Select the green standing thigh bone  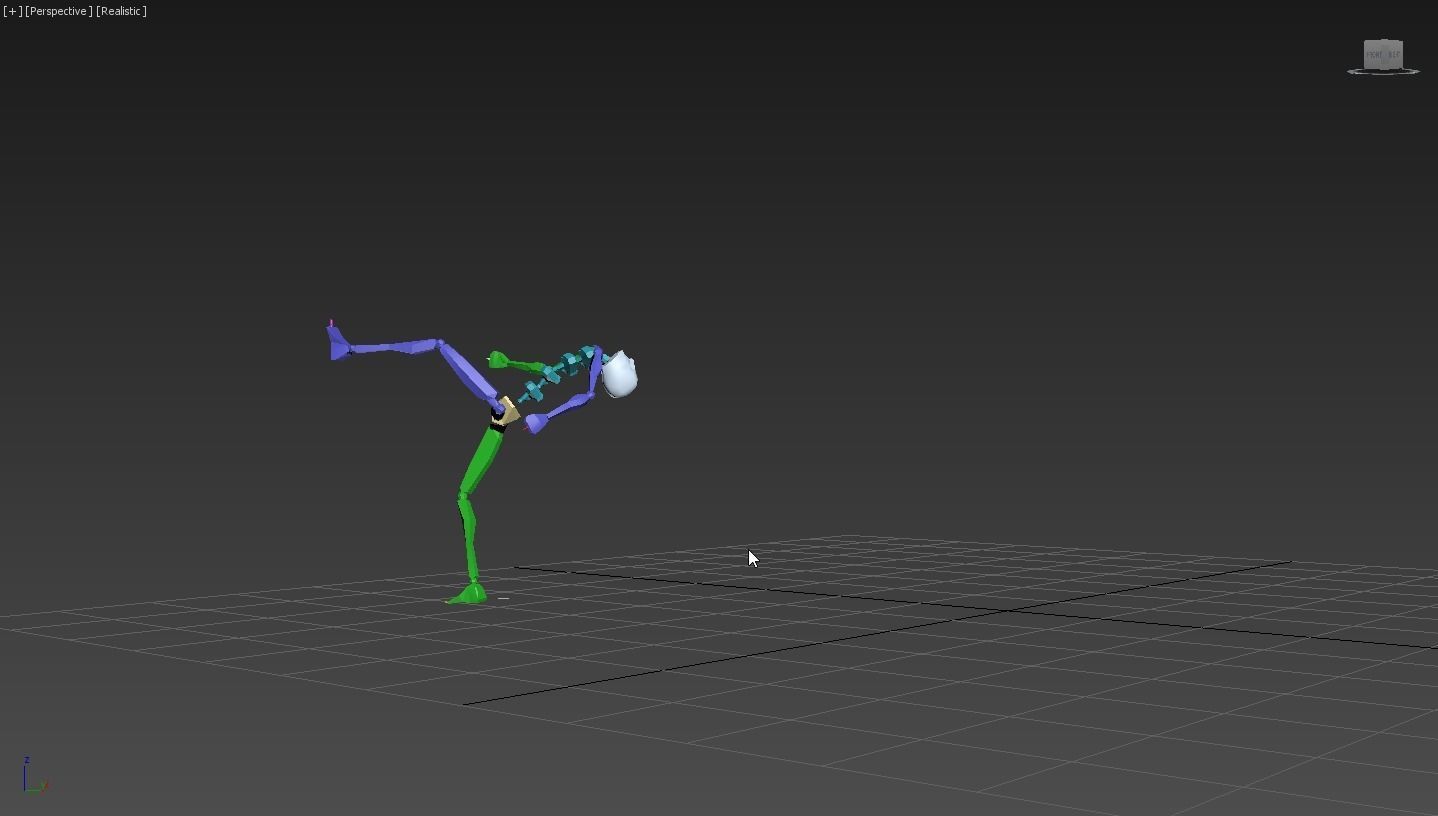481,458
